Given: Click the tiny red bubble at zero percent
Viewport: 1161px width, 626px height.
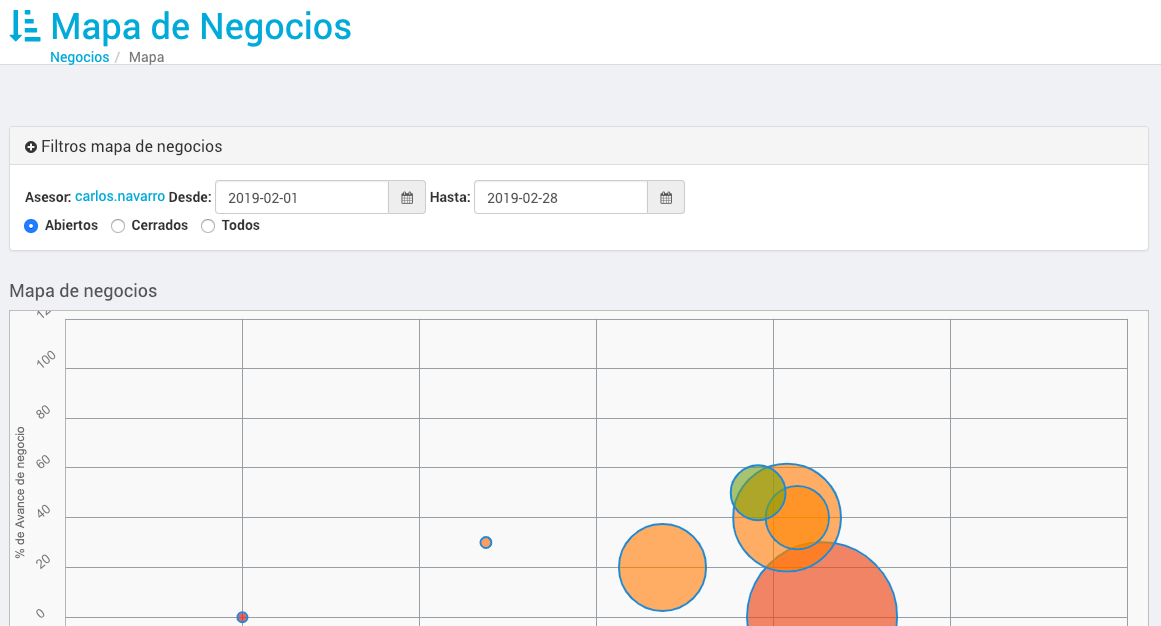Looking at the screenshot, I should point(242,617).
